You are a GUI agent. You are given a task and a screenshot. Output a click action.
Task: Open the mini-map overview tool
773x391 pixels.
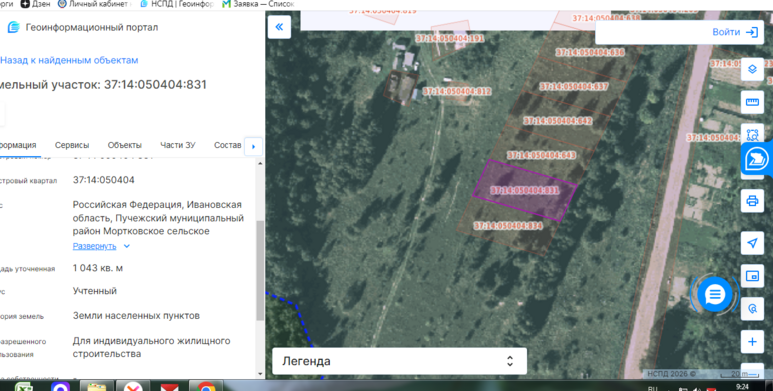coord(752,276)
